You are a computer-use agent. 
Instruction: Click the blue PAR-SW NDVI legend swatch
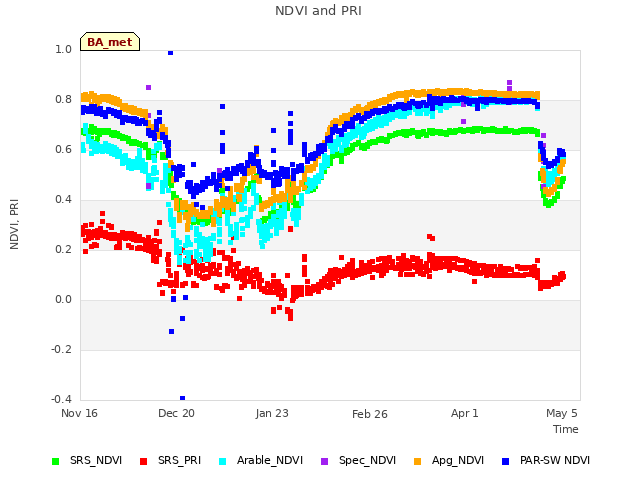click(505, 461)
